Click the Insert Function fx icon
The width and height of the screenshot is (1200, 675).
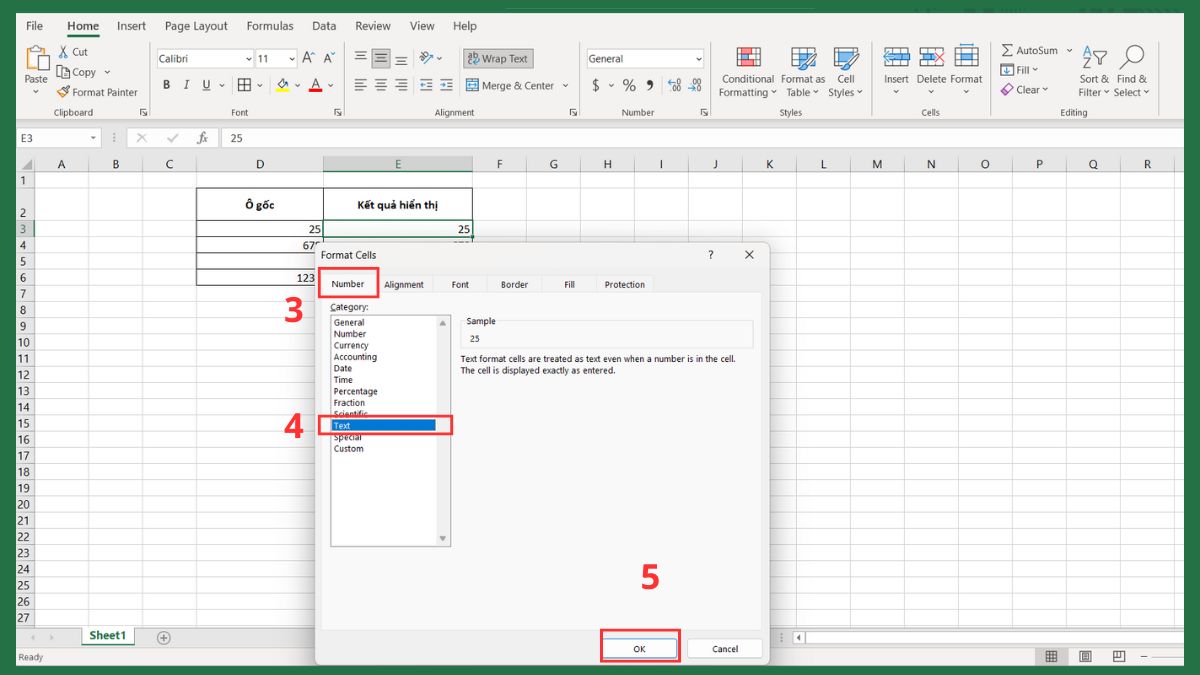click(x=202, y=138)
